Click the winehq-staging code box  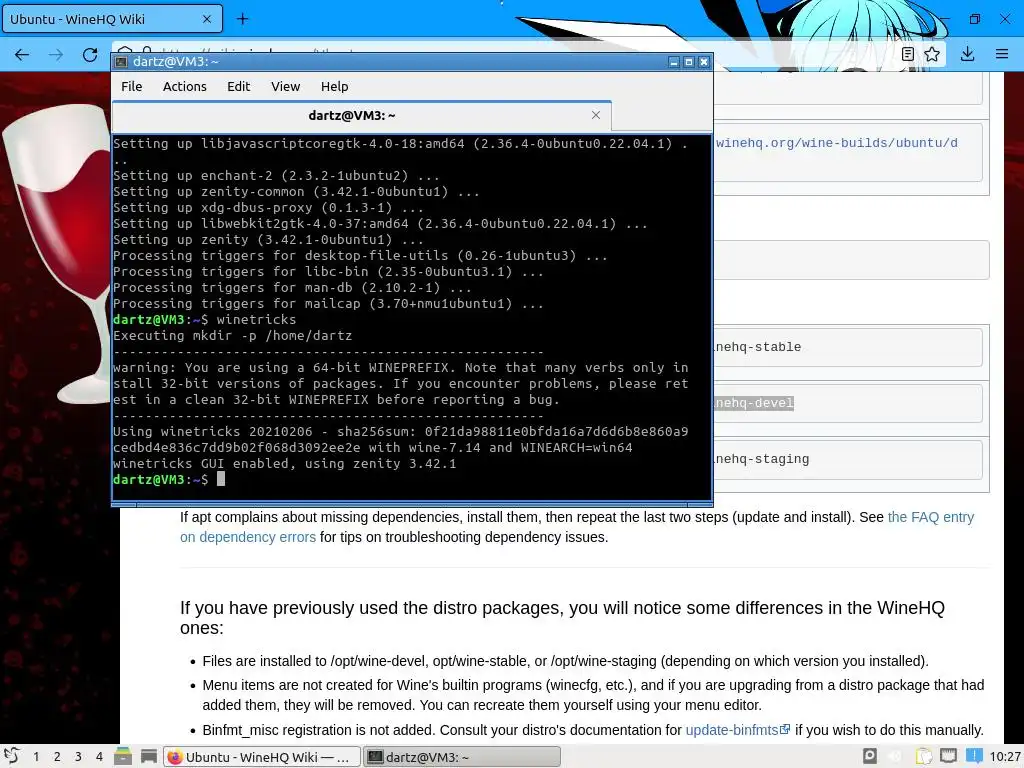(x=848, y=459)
